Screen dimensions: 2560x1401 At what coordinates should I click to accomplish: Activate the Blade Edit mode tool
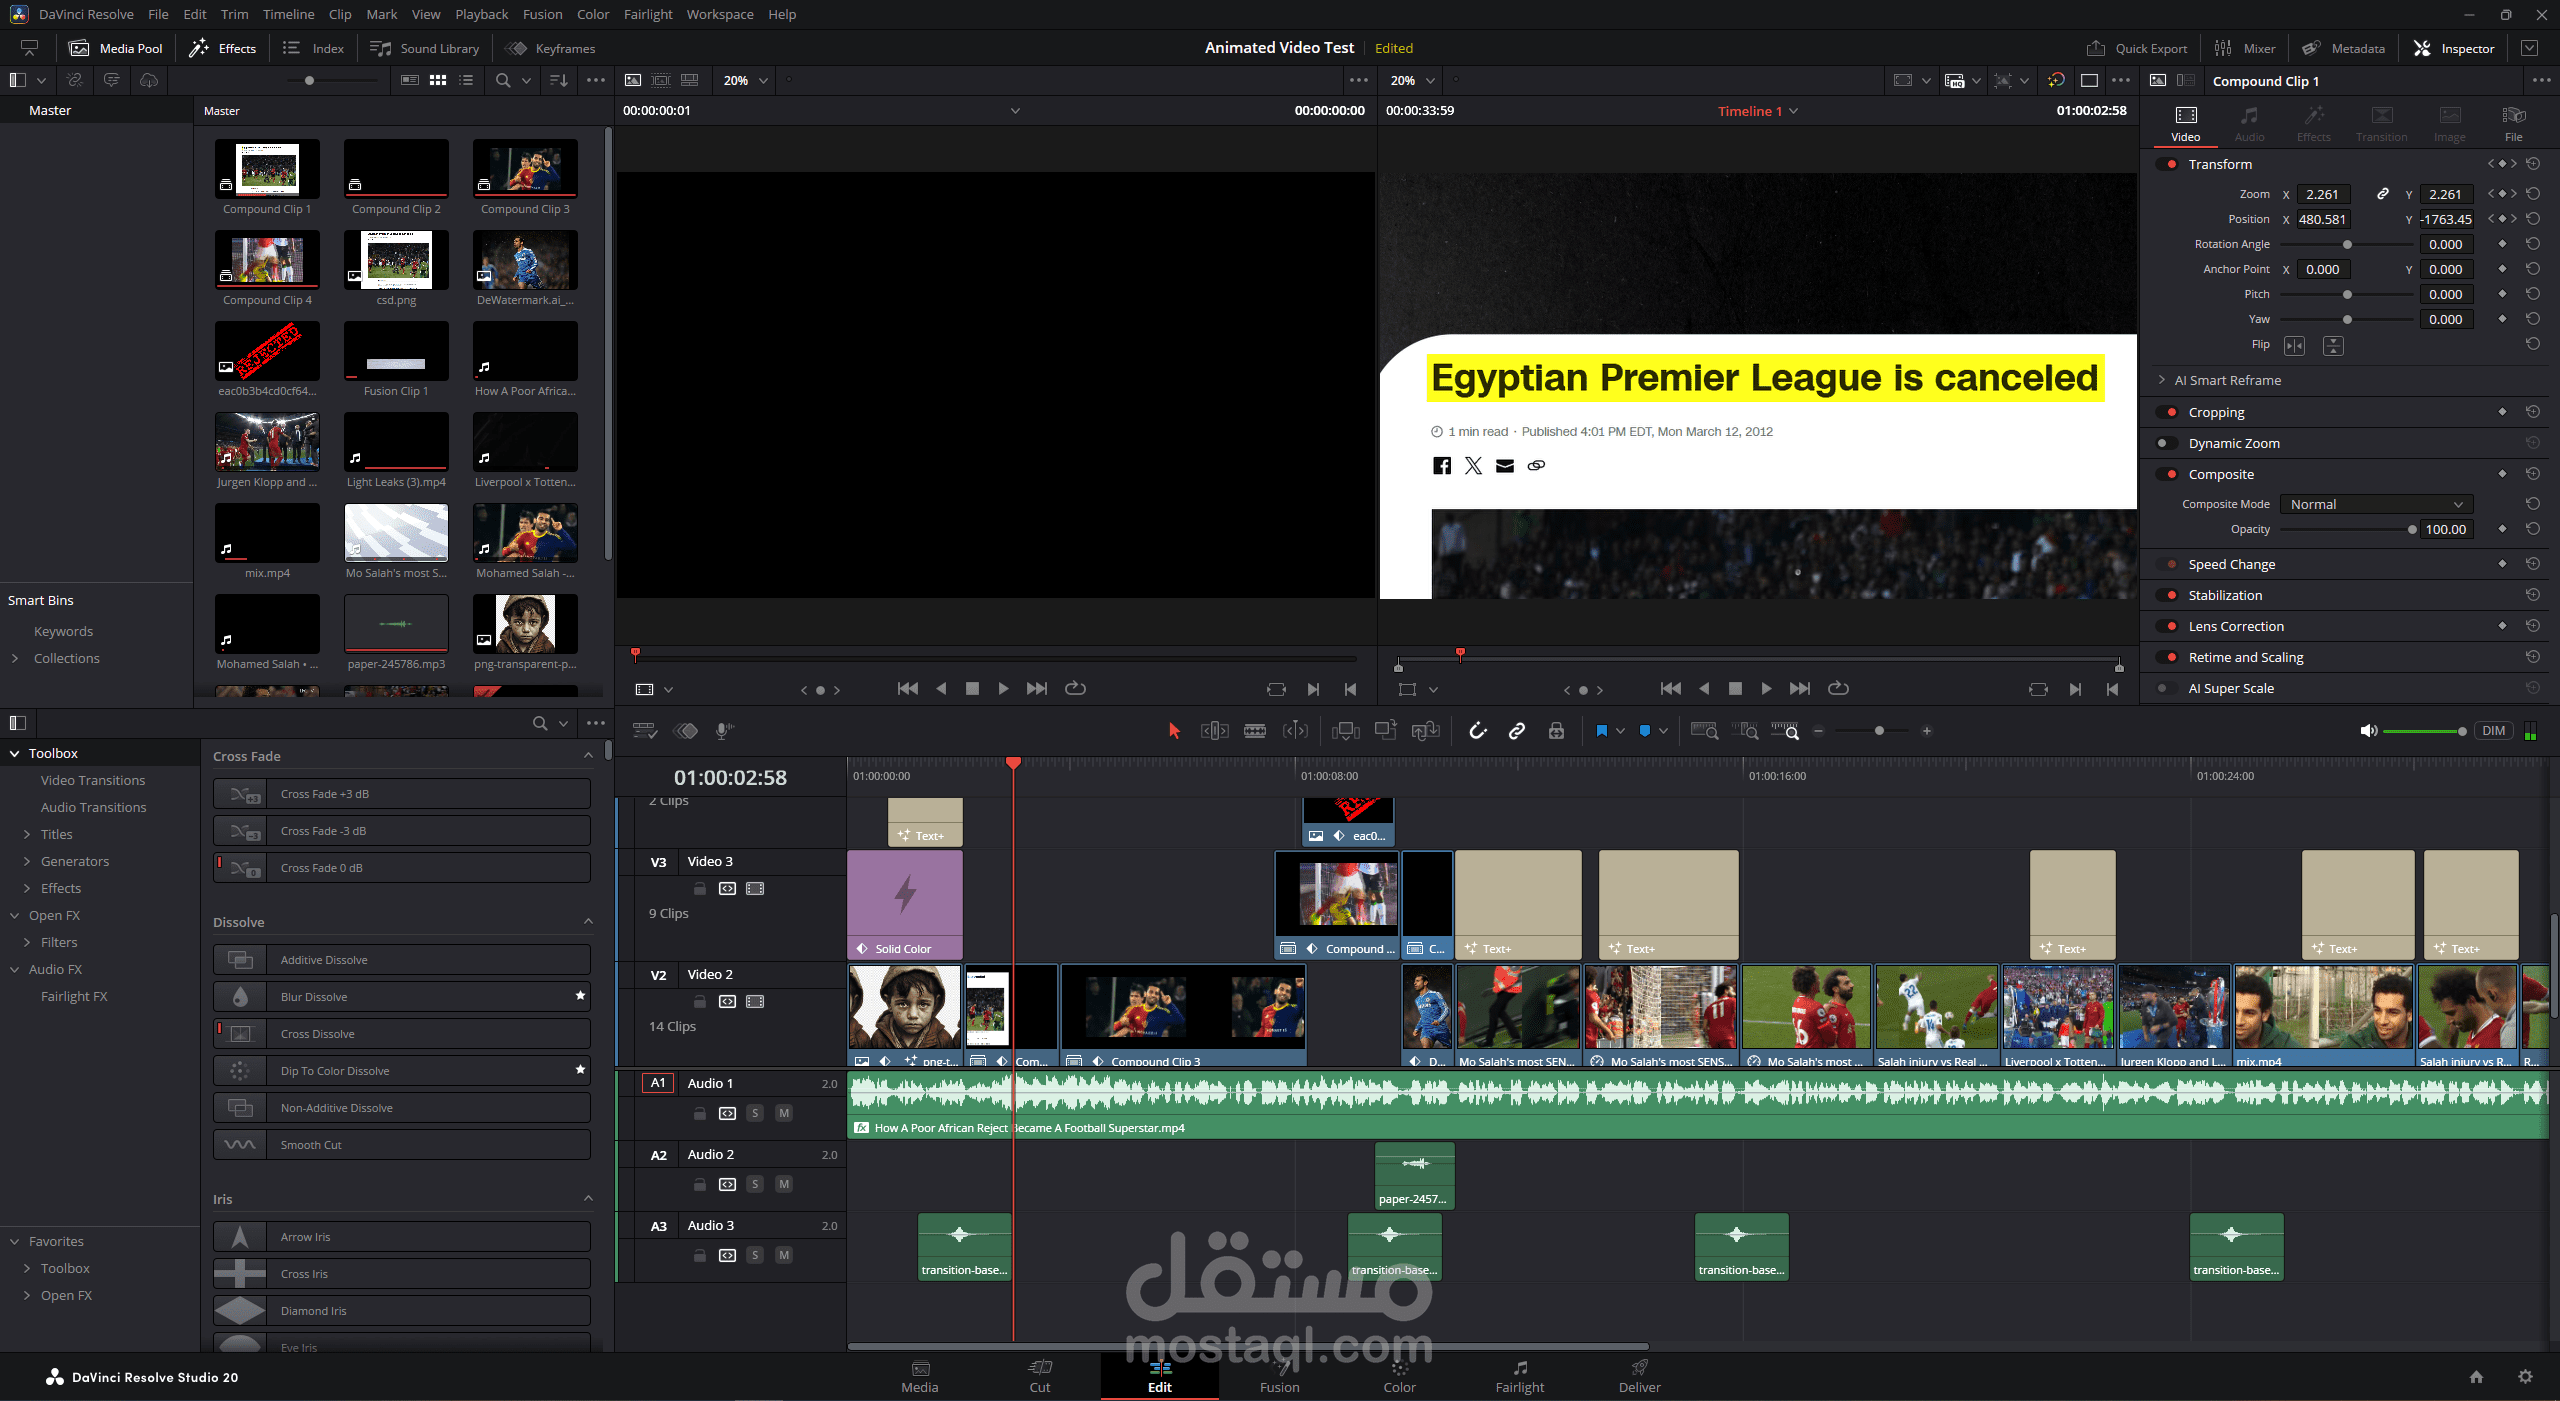1255,731
